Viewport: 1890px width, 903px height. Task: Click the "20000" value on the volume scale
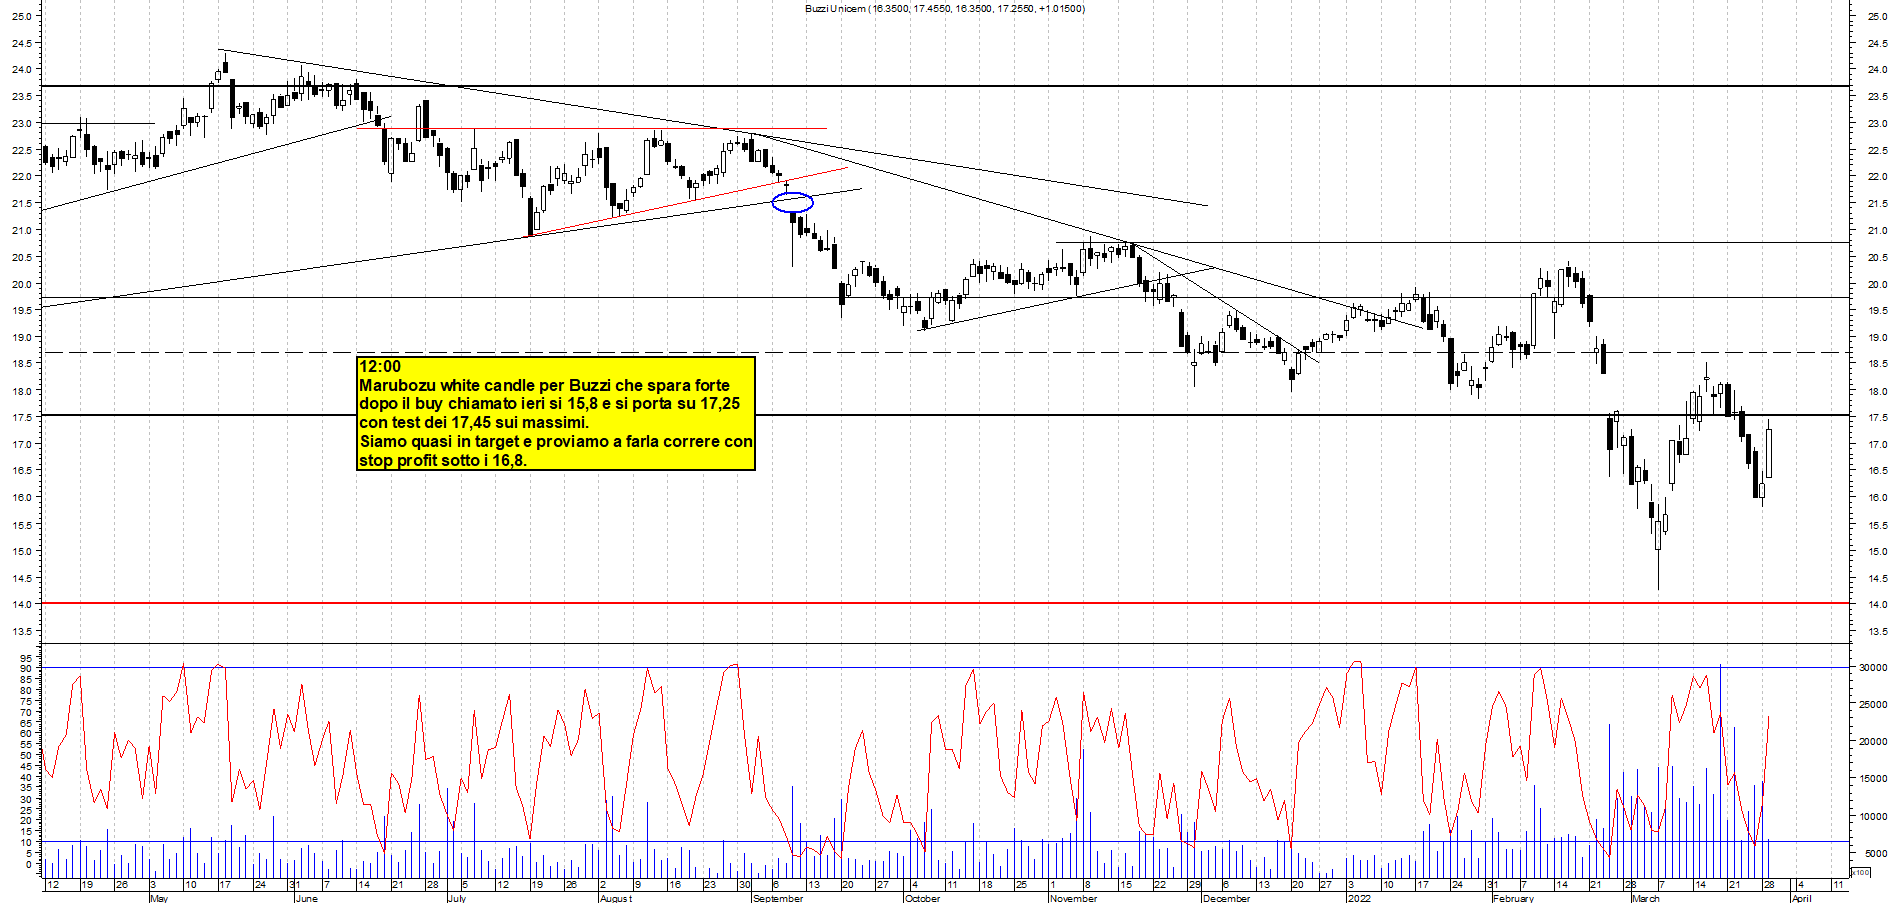1873,741
